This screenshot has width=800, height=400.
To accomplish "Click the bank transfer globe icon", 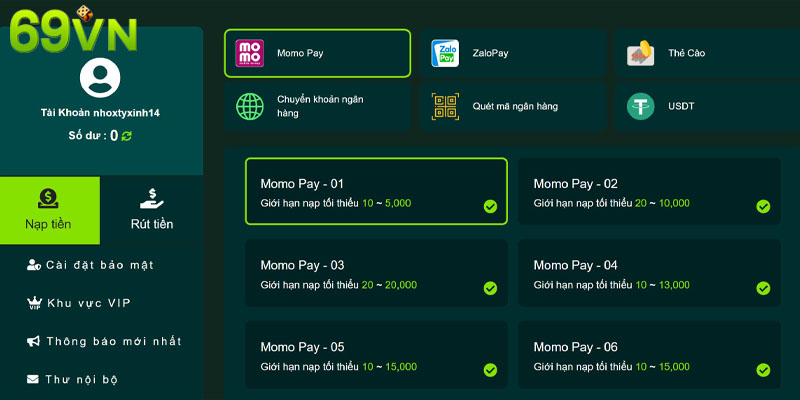I will (x=249, y=106).
